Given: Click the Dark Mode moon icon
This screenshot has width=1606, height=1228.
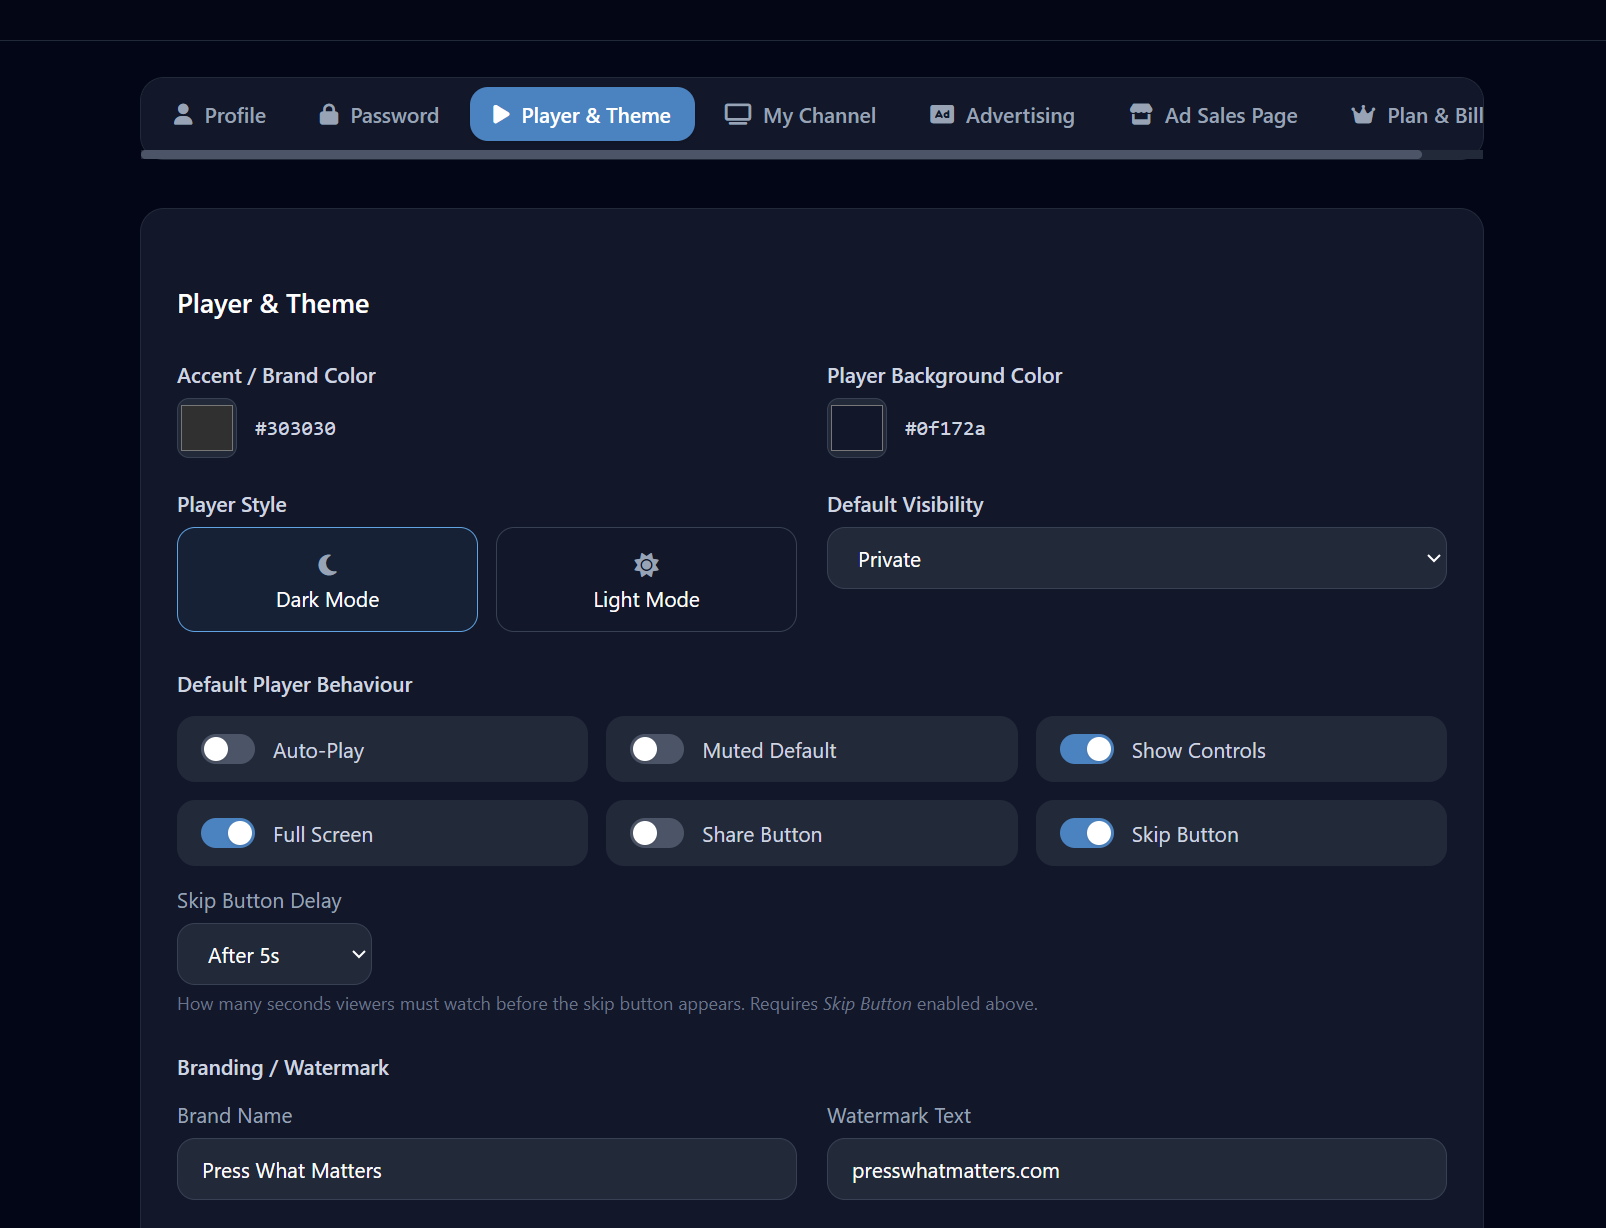Looking at the screenshot, I should coord(327,564).
